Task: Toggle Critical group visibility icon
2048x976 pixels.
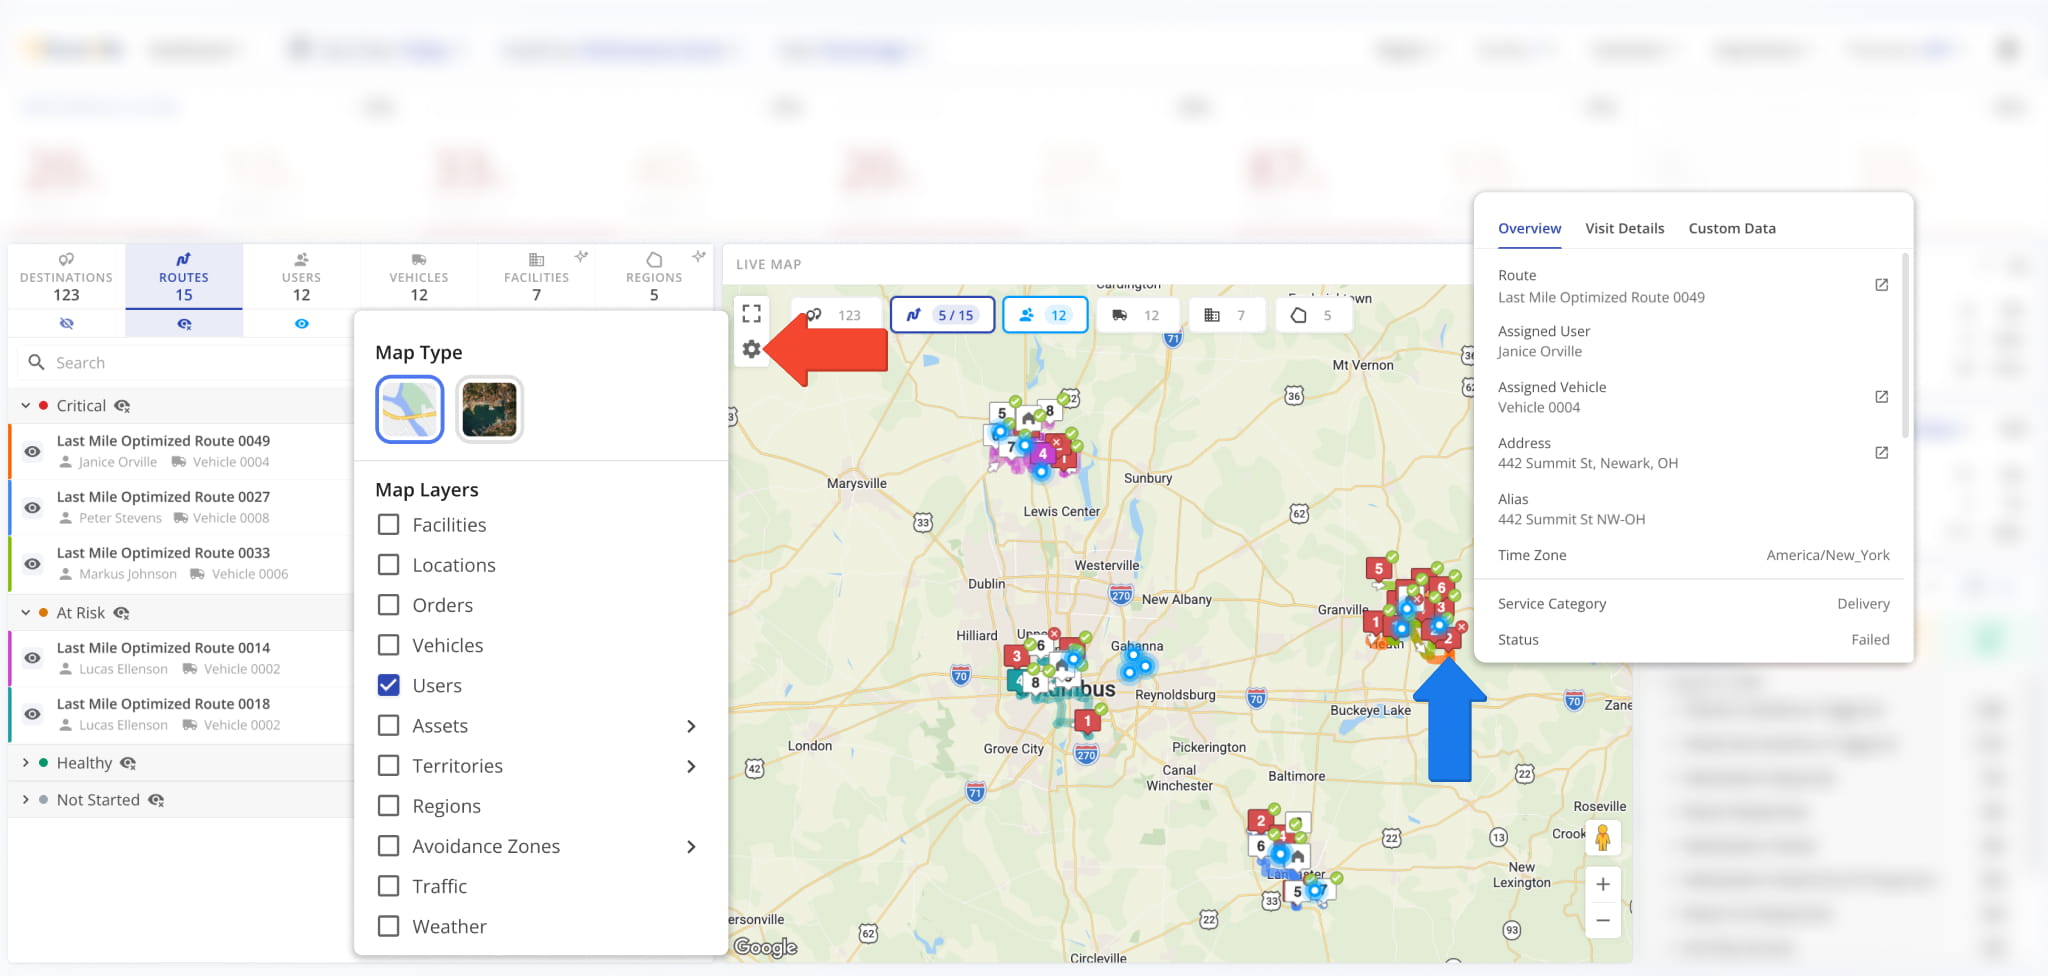Action: click(x=122, y=406)
